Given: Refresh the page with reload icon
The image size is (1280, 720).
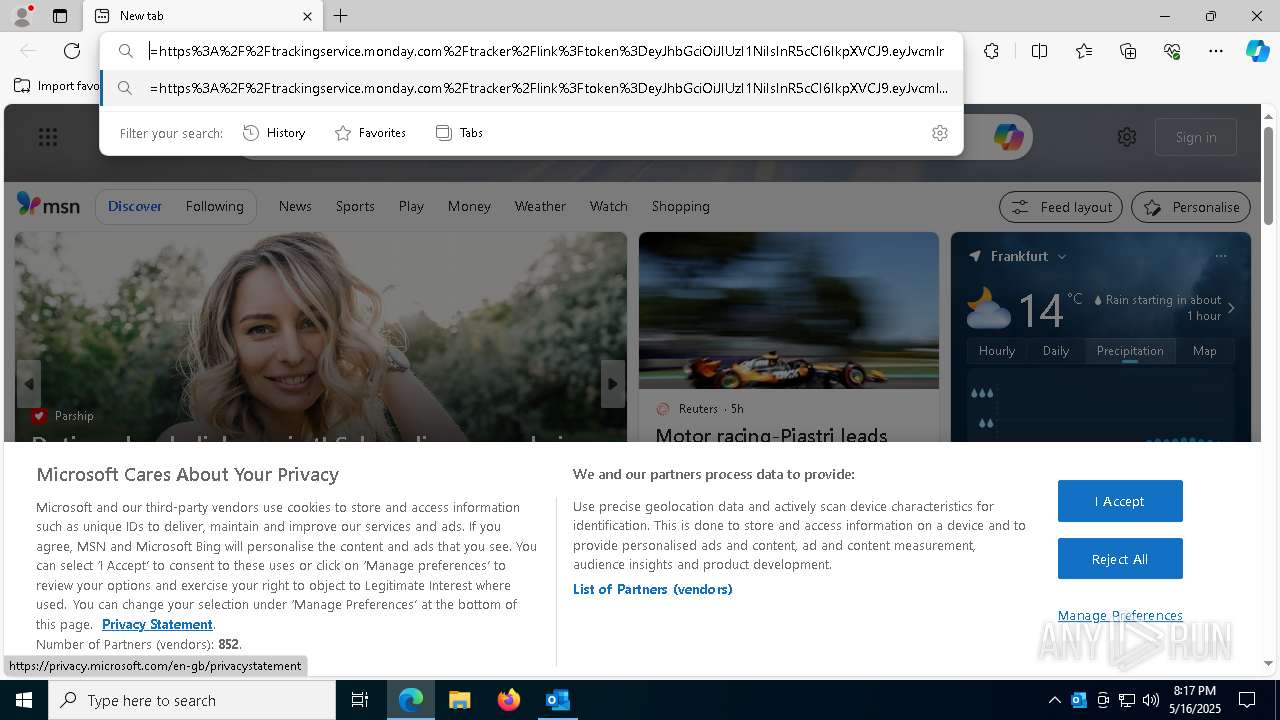Looking at the screenshot, I should [x=72, y=51].
